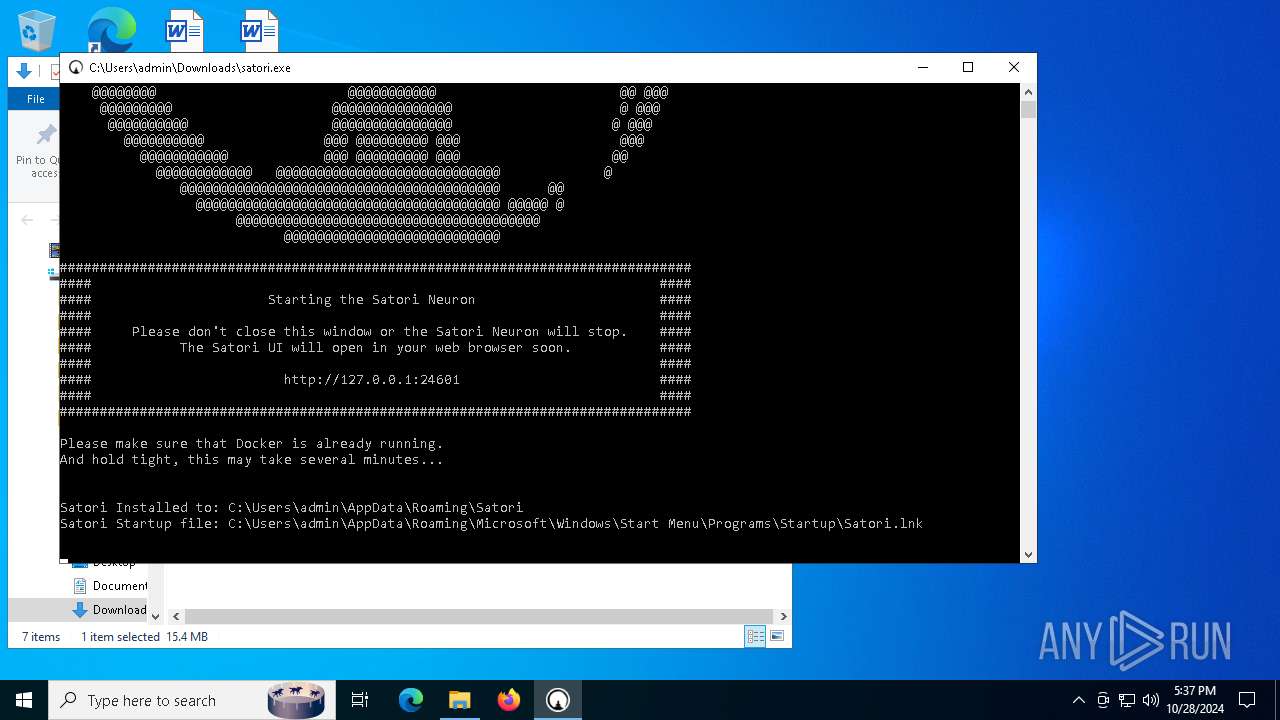Open the File tab in File Explorer
Screen dimensions: 1280x720
[x=35, y=99]
